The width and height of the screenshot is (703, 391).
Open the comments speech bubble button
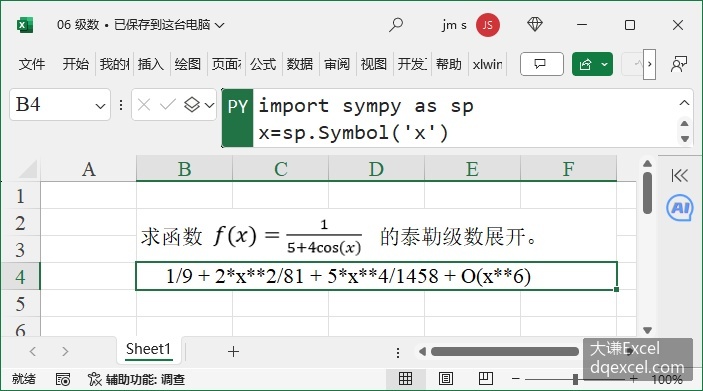tap(542, 64)
